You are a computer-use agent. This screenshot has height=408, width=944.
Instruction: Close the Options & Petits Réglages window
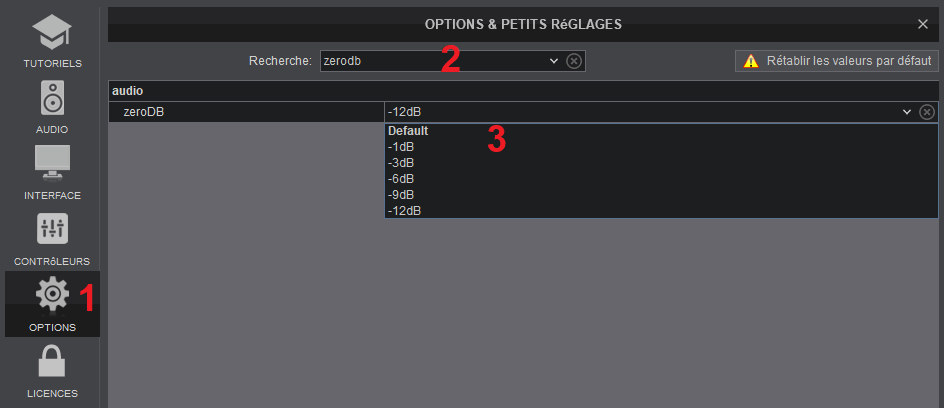pos(922,23)
